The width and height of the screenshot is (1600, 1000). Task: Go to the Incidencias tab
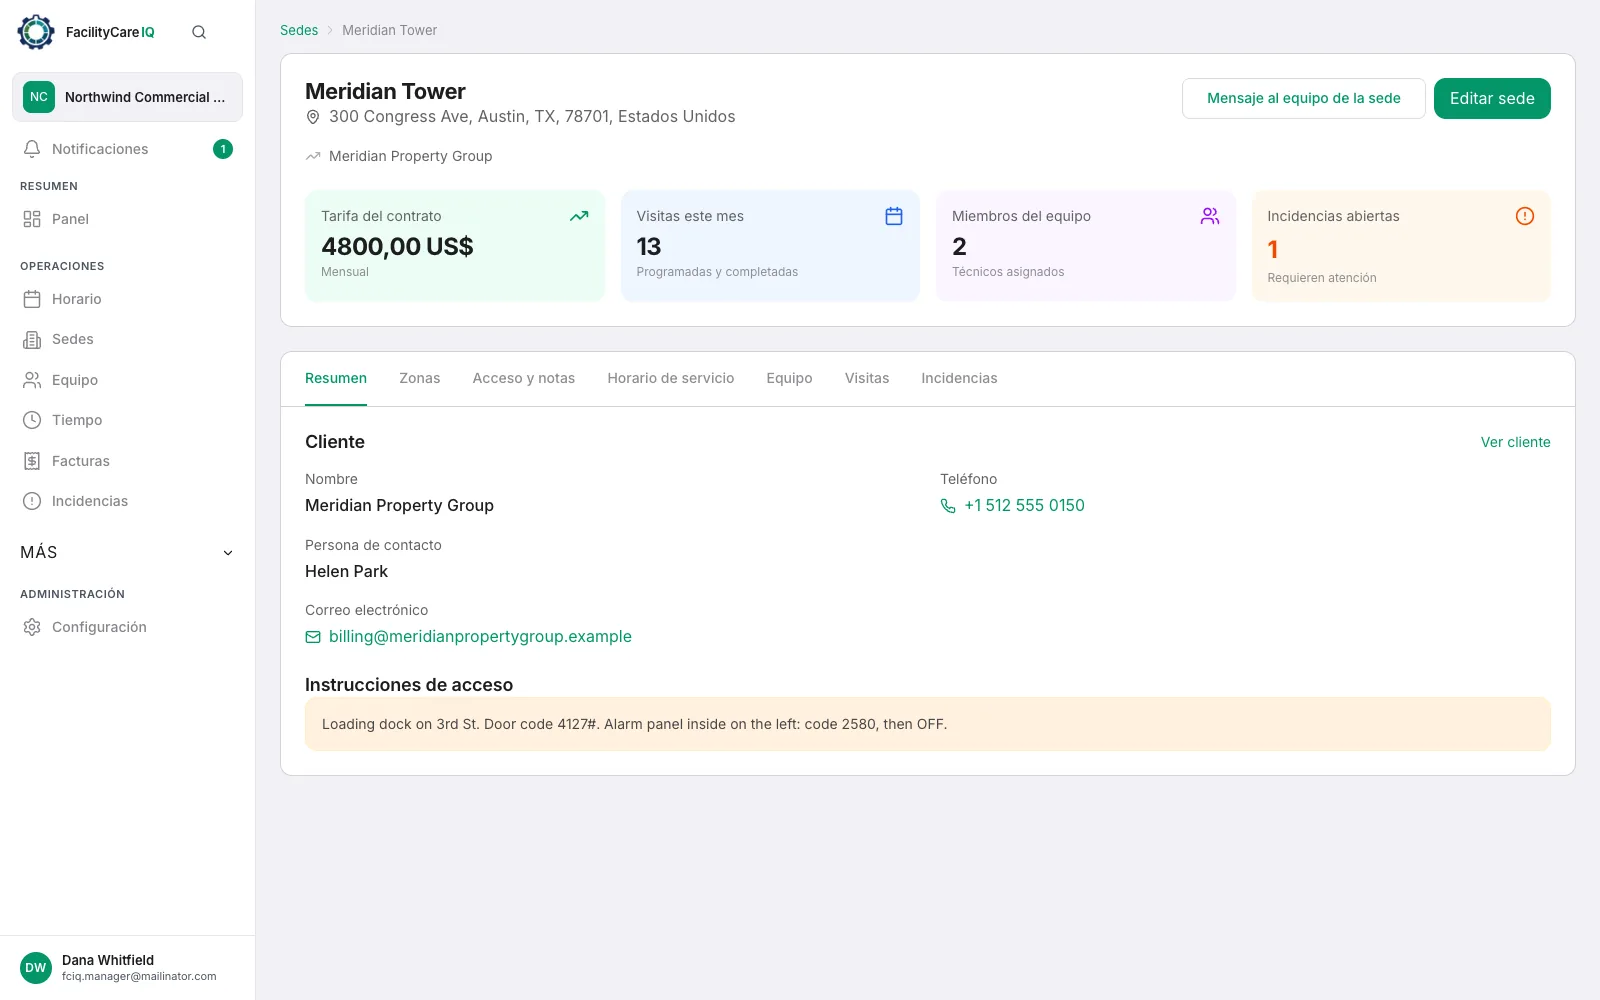(959, 378)
